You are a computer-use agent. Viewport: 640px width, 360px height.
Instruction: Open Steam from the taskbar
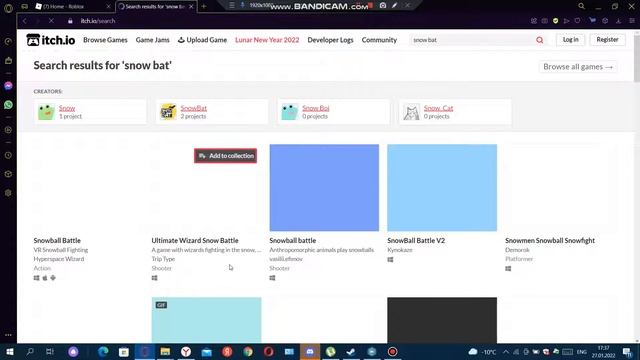coord(351,351)
